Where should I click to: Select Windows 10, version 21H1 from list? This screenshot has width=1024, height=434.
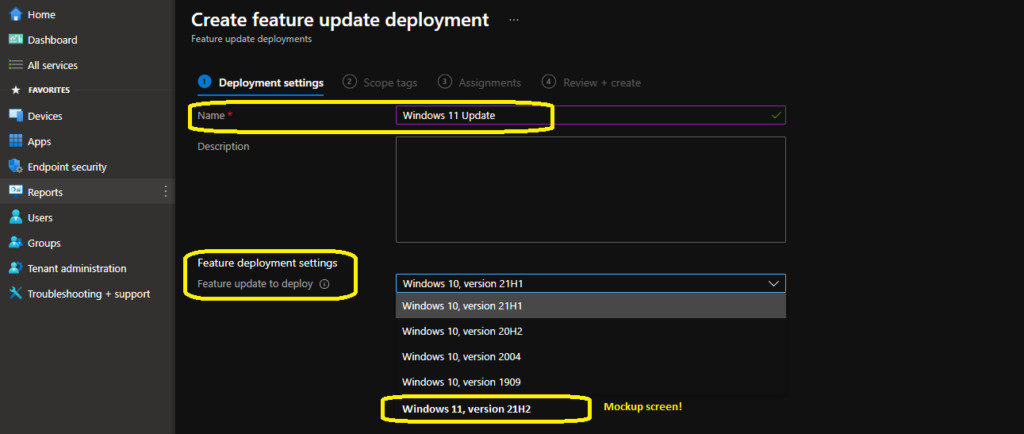(590, 305)
